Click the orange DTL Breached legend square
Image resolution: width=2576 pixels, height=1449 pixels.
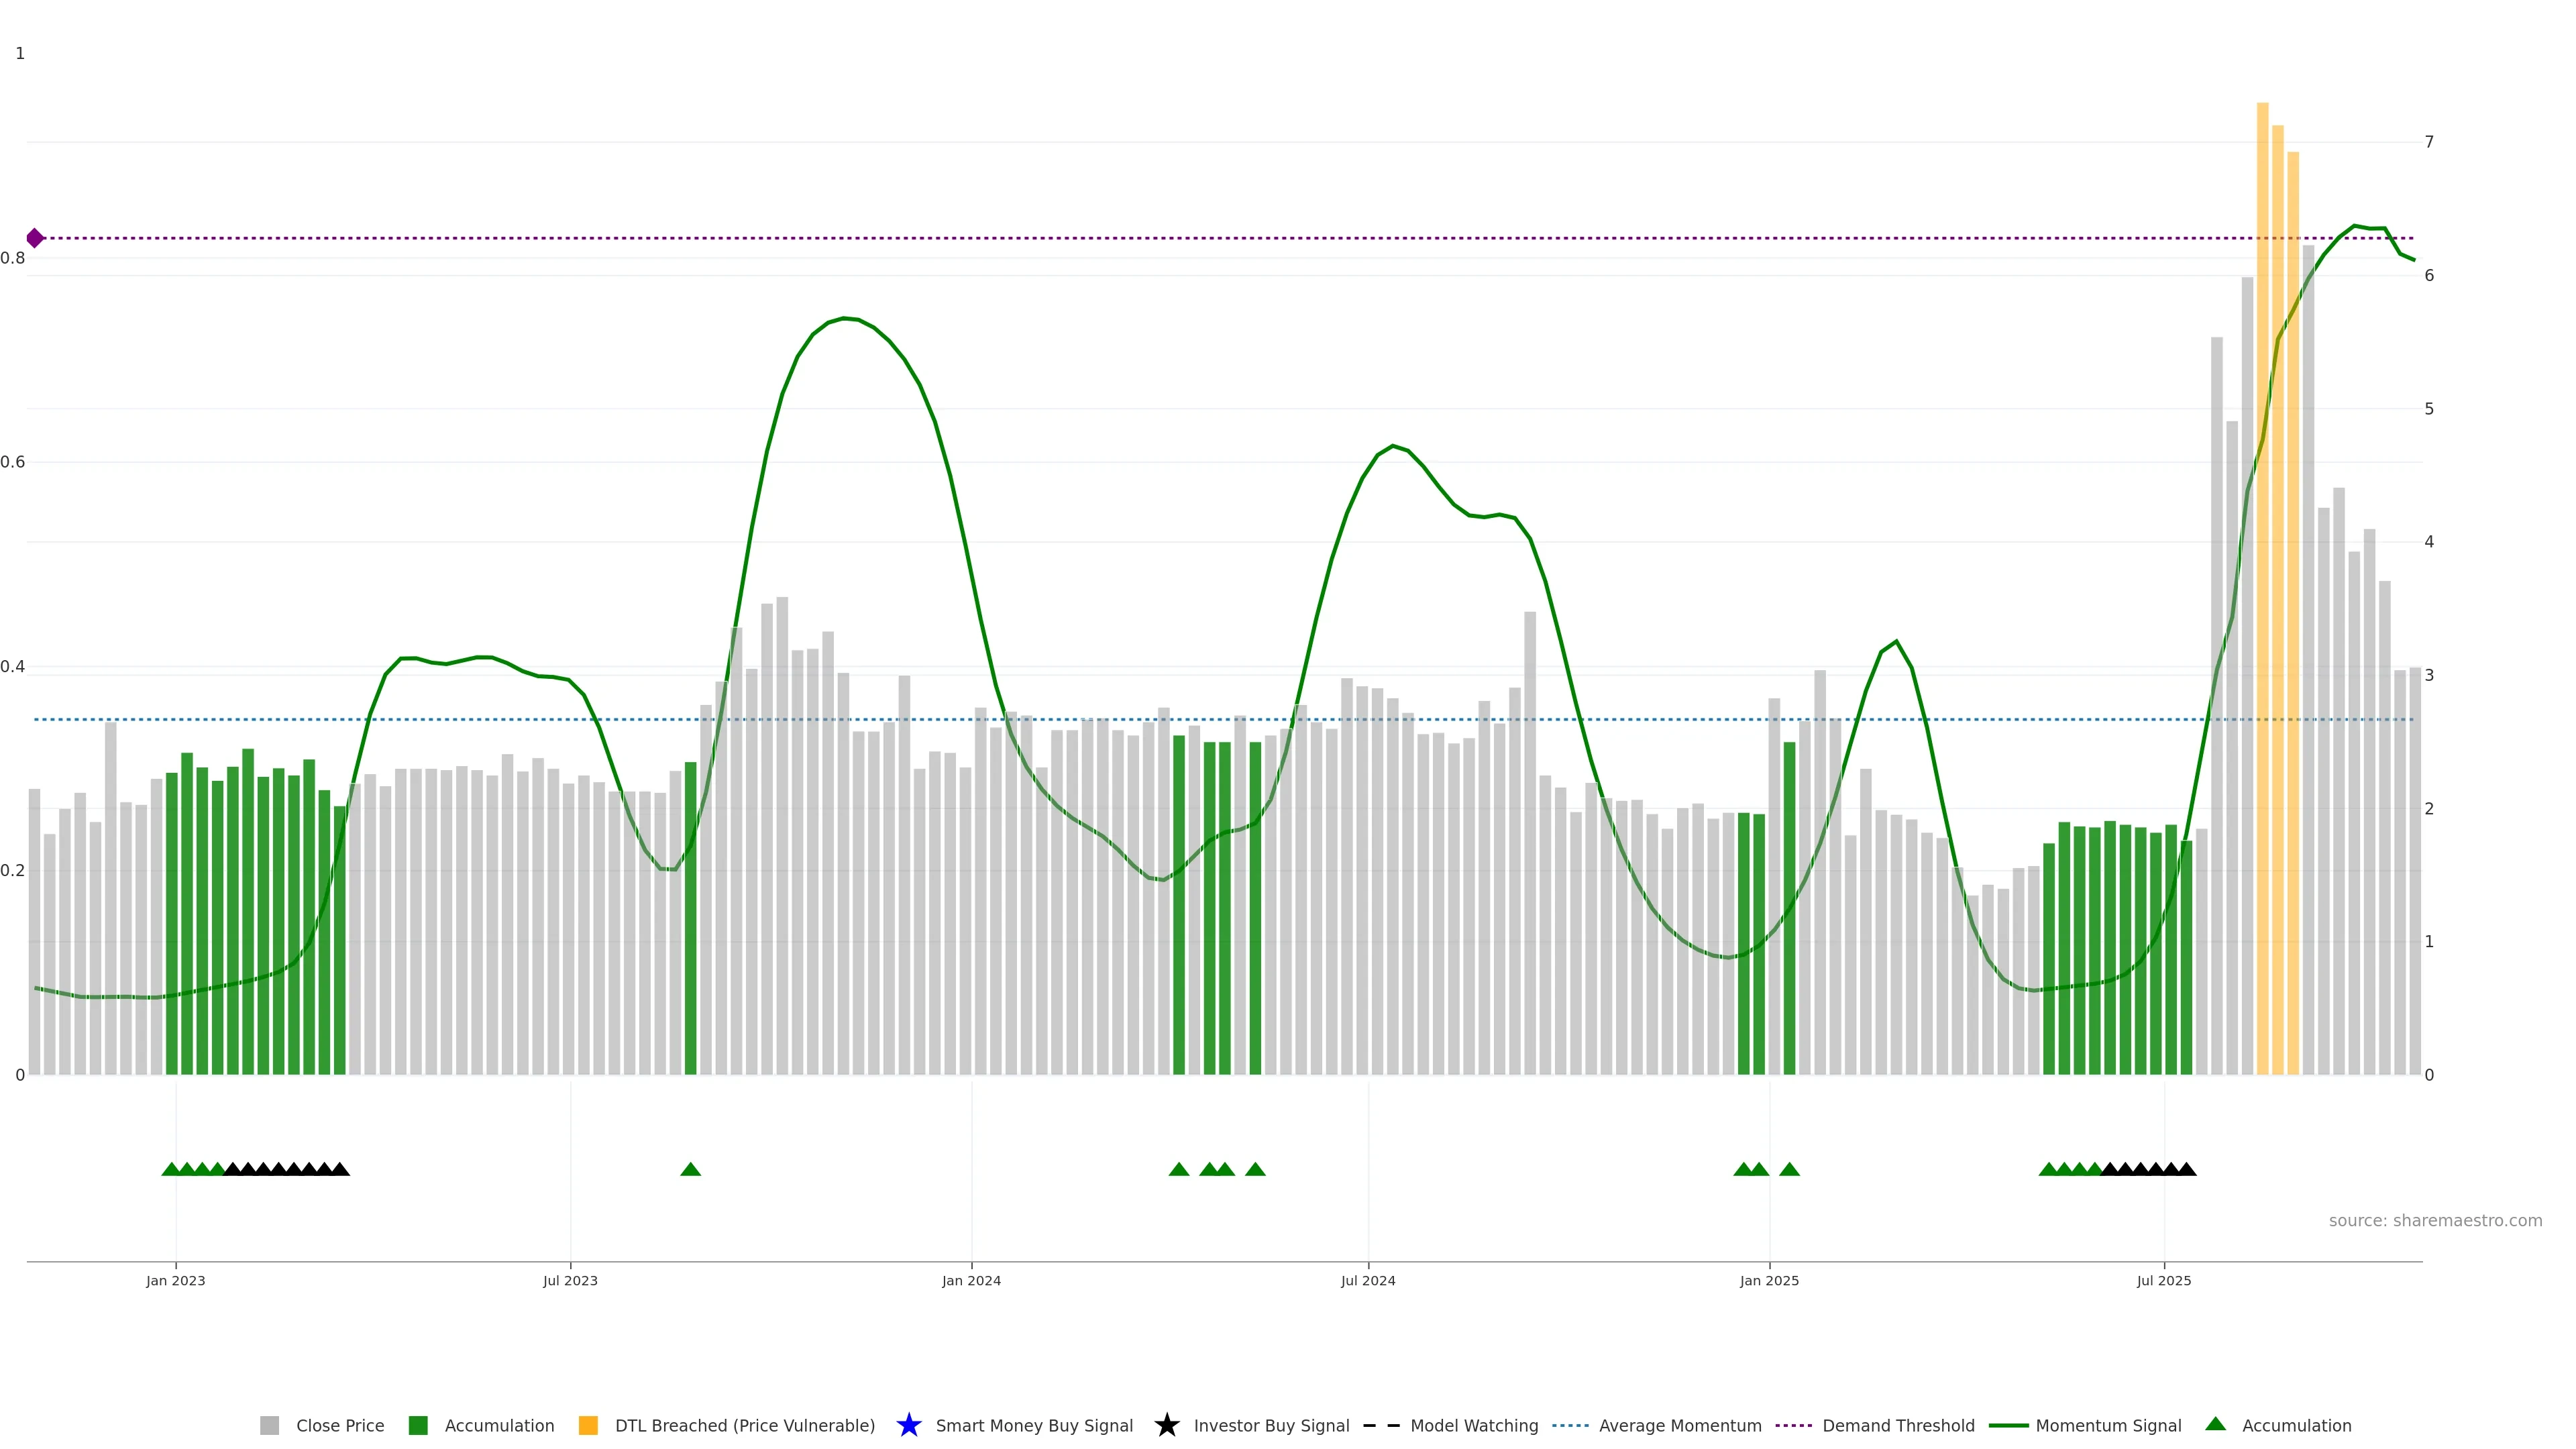coord(588,1425)
